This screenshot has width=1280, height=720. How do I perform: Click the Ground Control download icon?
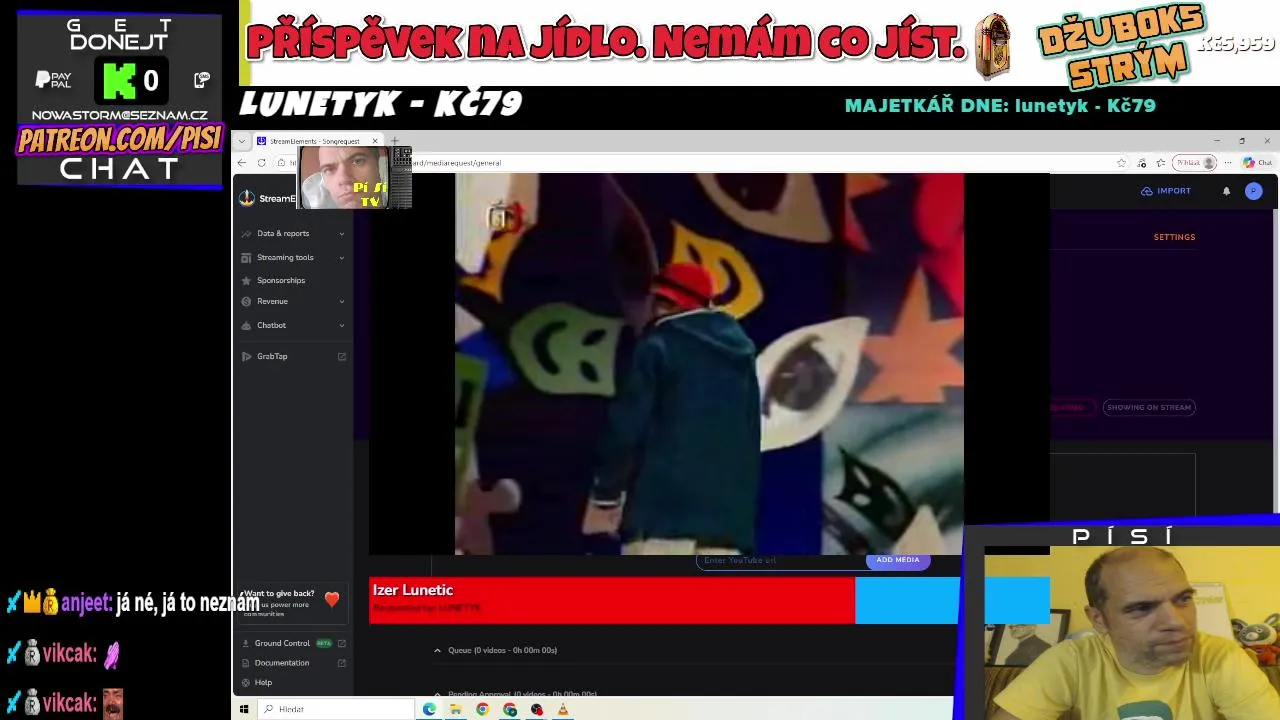pyautogui.click(x=246, y=644)
